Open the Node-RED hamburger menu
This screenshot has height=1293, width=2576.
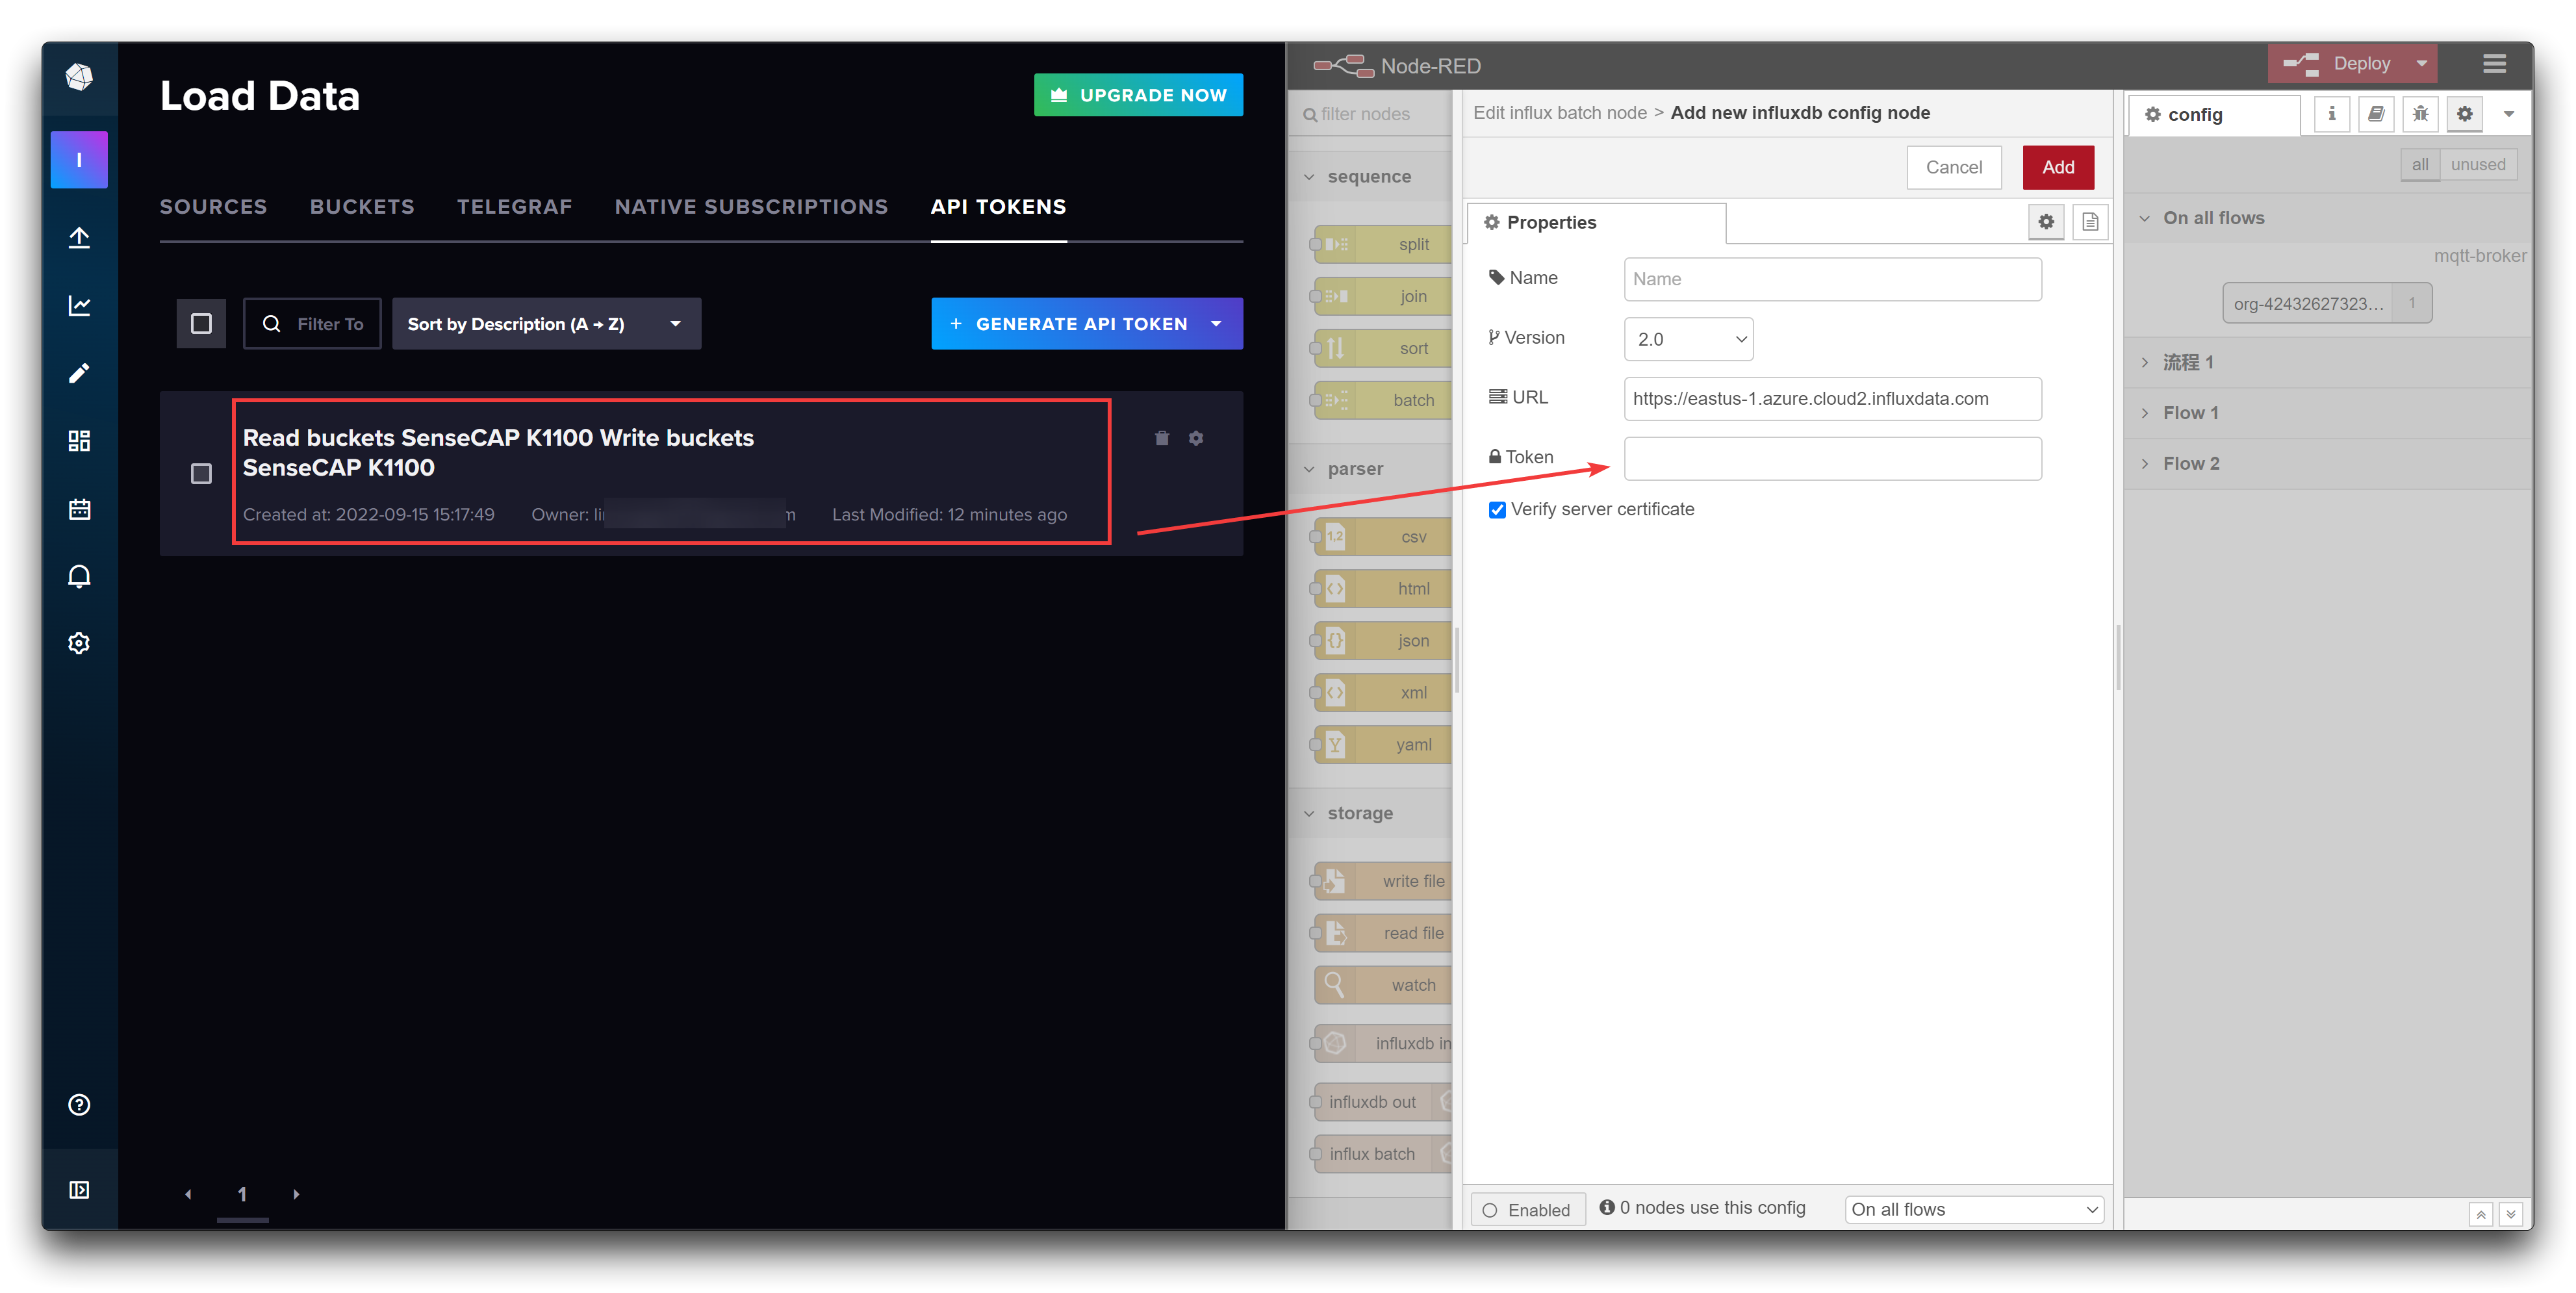2494,64
